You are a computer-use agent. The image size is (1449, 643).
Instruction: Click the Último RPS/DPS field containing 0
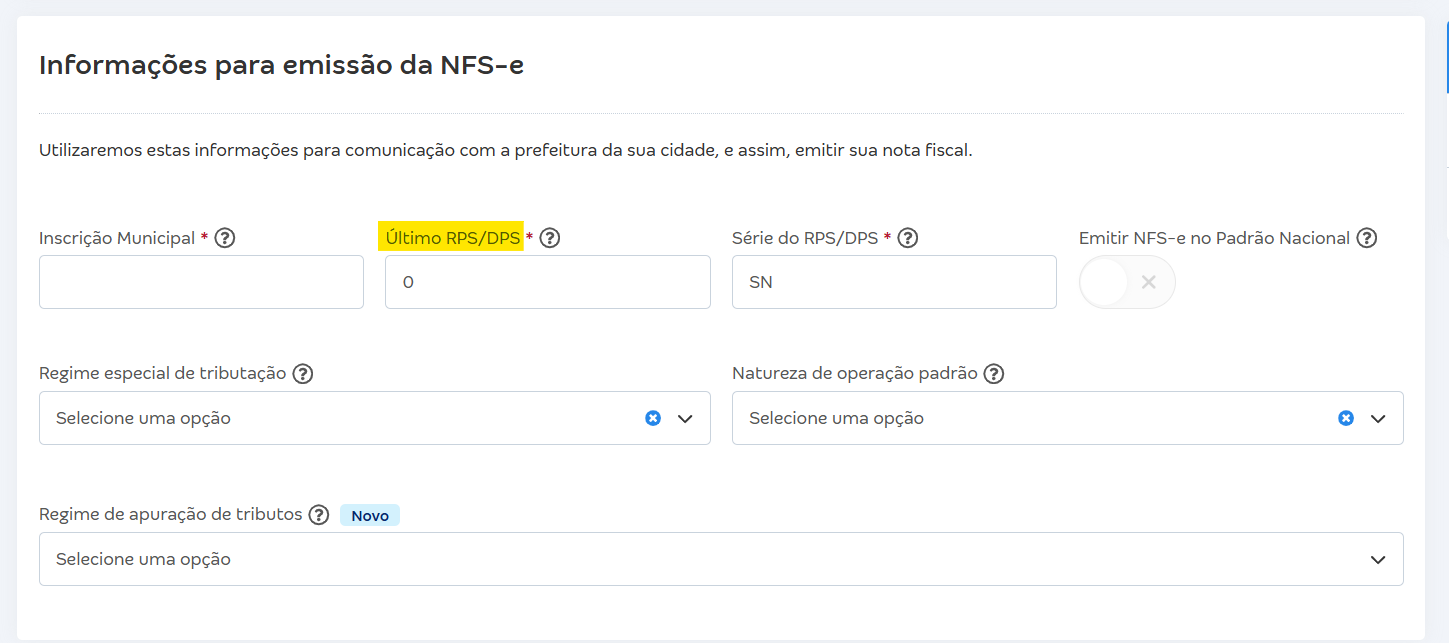pos(547,281)
